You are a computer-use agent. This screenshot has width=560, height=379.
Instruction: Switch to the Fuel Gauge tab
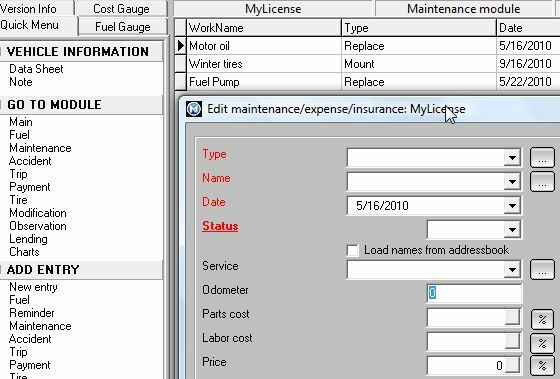click(122, 27)
